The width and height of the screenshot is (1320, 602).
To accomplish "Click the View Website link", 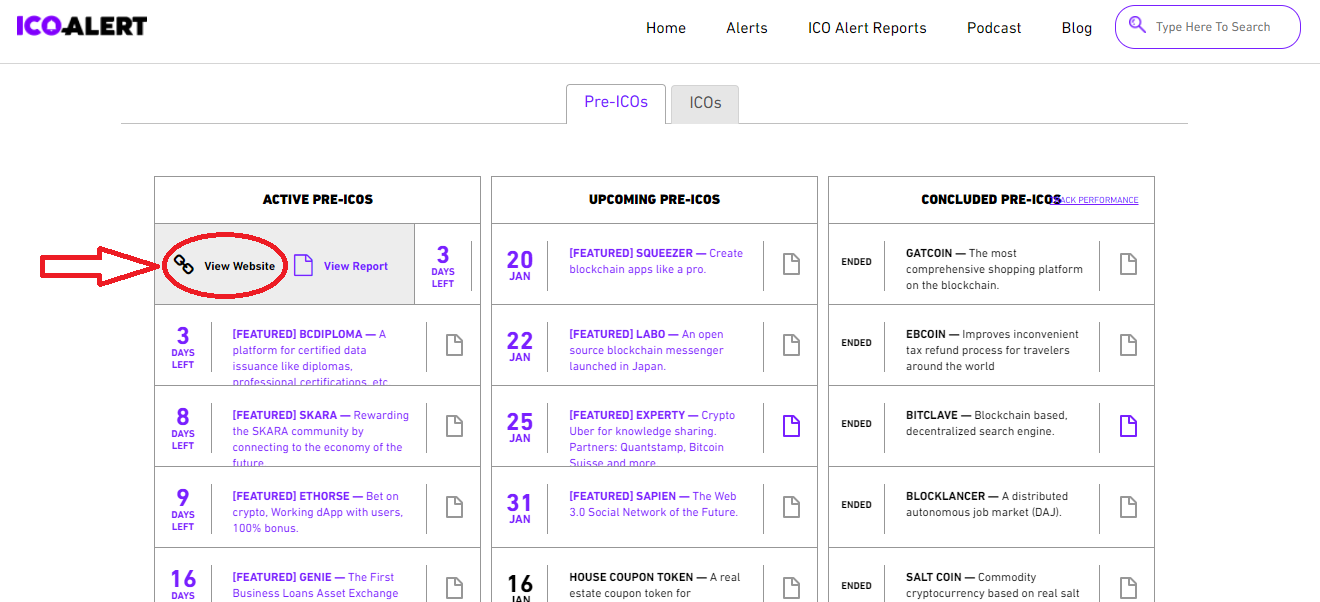I will pos(240,266).
